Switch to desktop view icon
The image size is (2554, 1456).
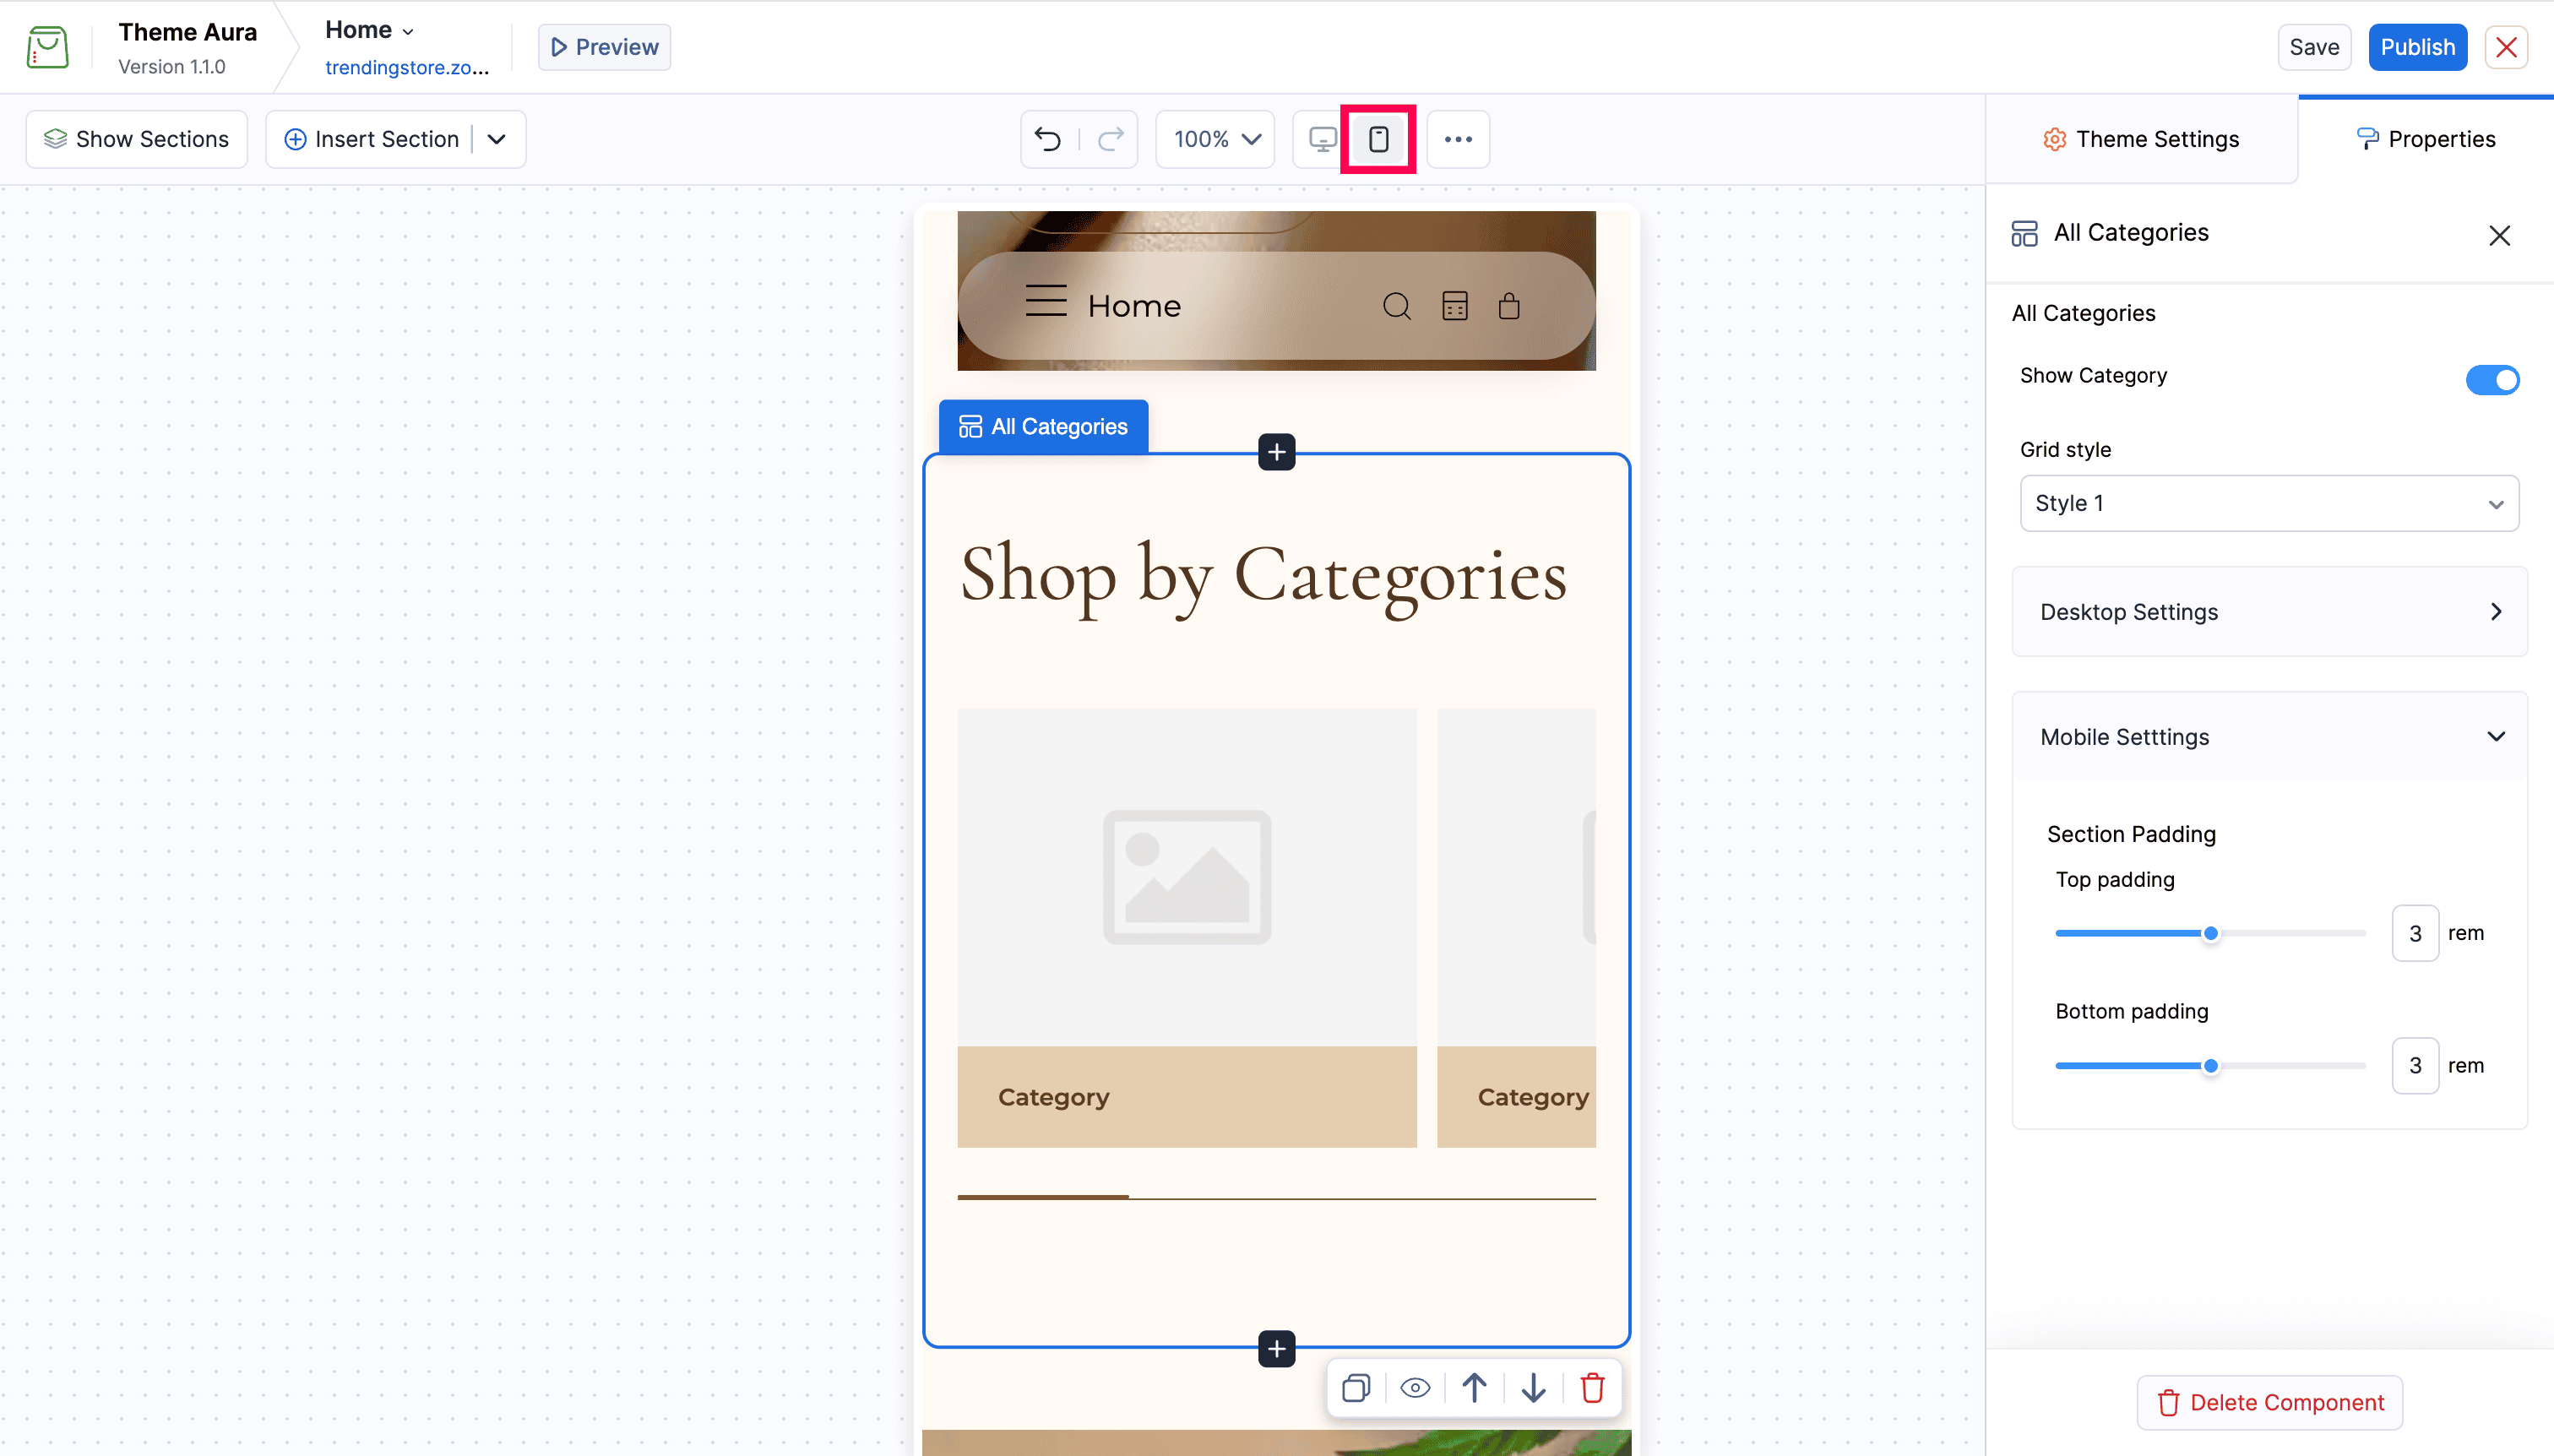pos(1322,139)
